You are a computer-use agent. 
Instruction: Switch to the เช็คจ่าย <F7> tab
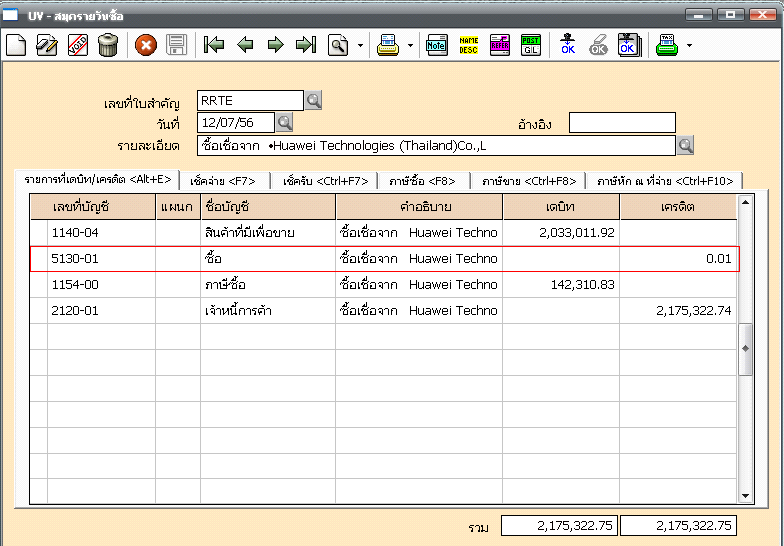(222, 181)
